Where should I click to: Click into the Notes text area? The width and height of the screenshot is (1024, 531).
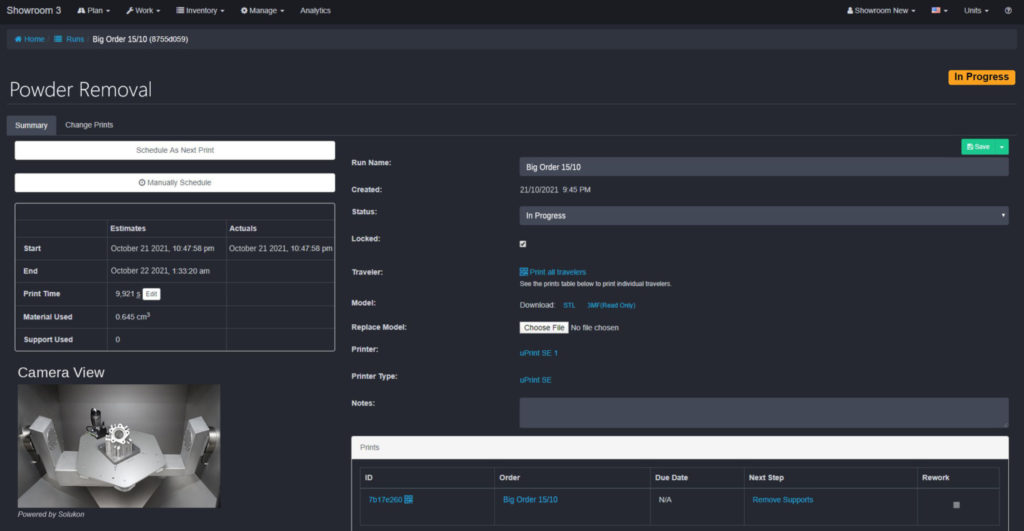coord(763,412)
